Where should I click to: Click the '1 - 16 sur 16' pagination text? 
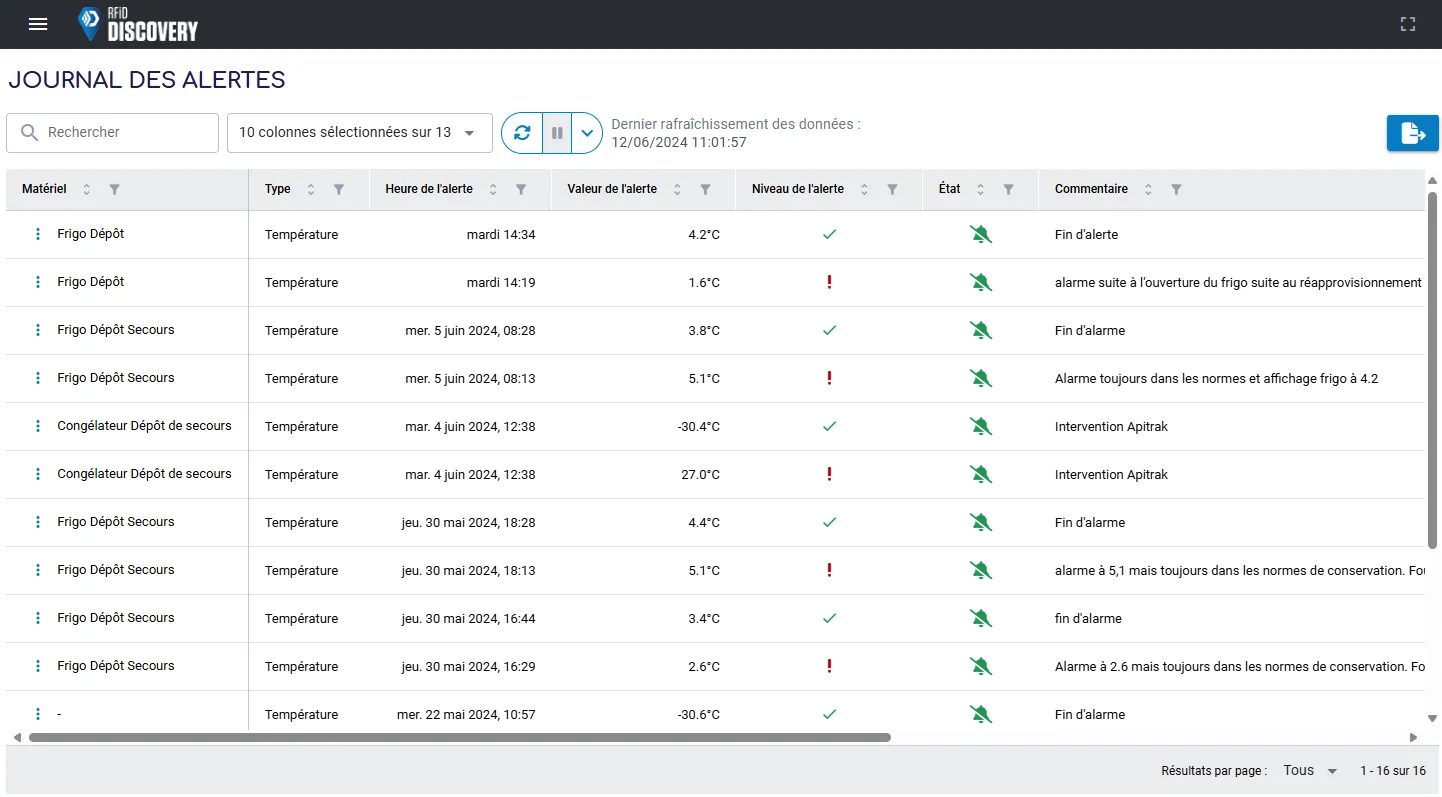point(1393,771)
